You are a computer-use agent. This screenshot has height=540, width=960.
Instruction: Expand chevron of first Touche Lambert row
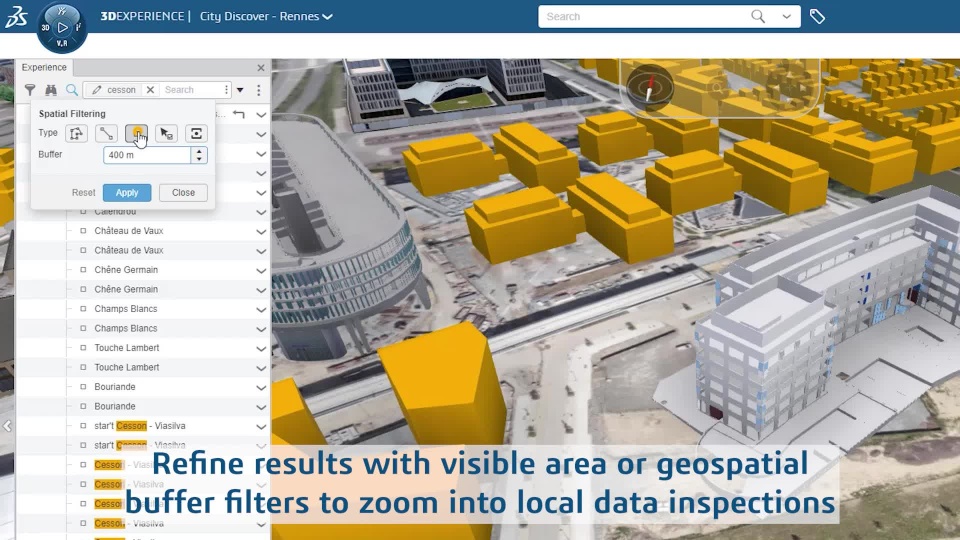tap(261, 349)
